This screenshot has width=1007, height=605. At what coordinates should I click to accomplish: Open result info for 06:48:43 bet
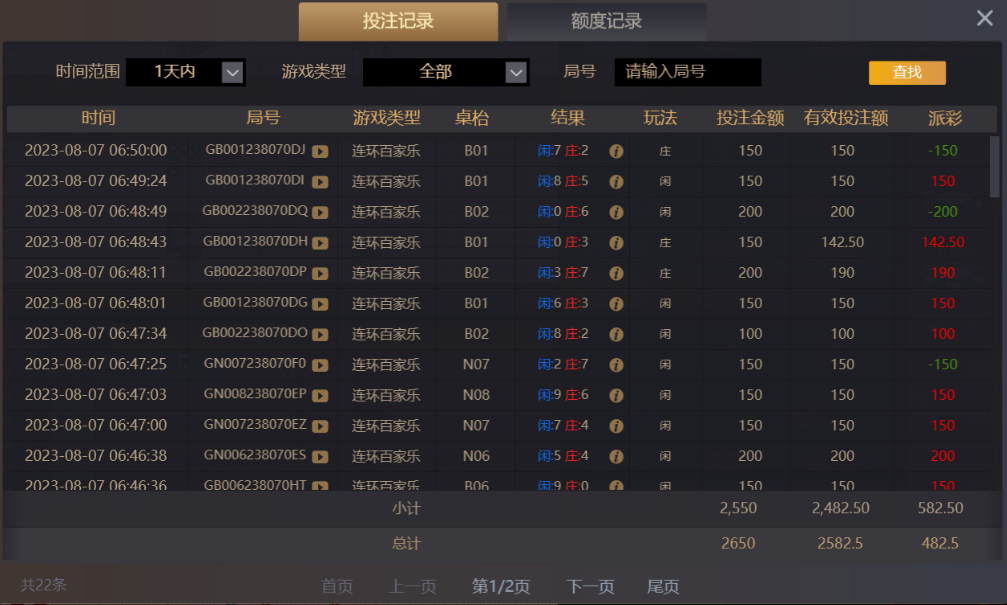click(616, 243)
